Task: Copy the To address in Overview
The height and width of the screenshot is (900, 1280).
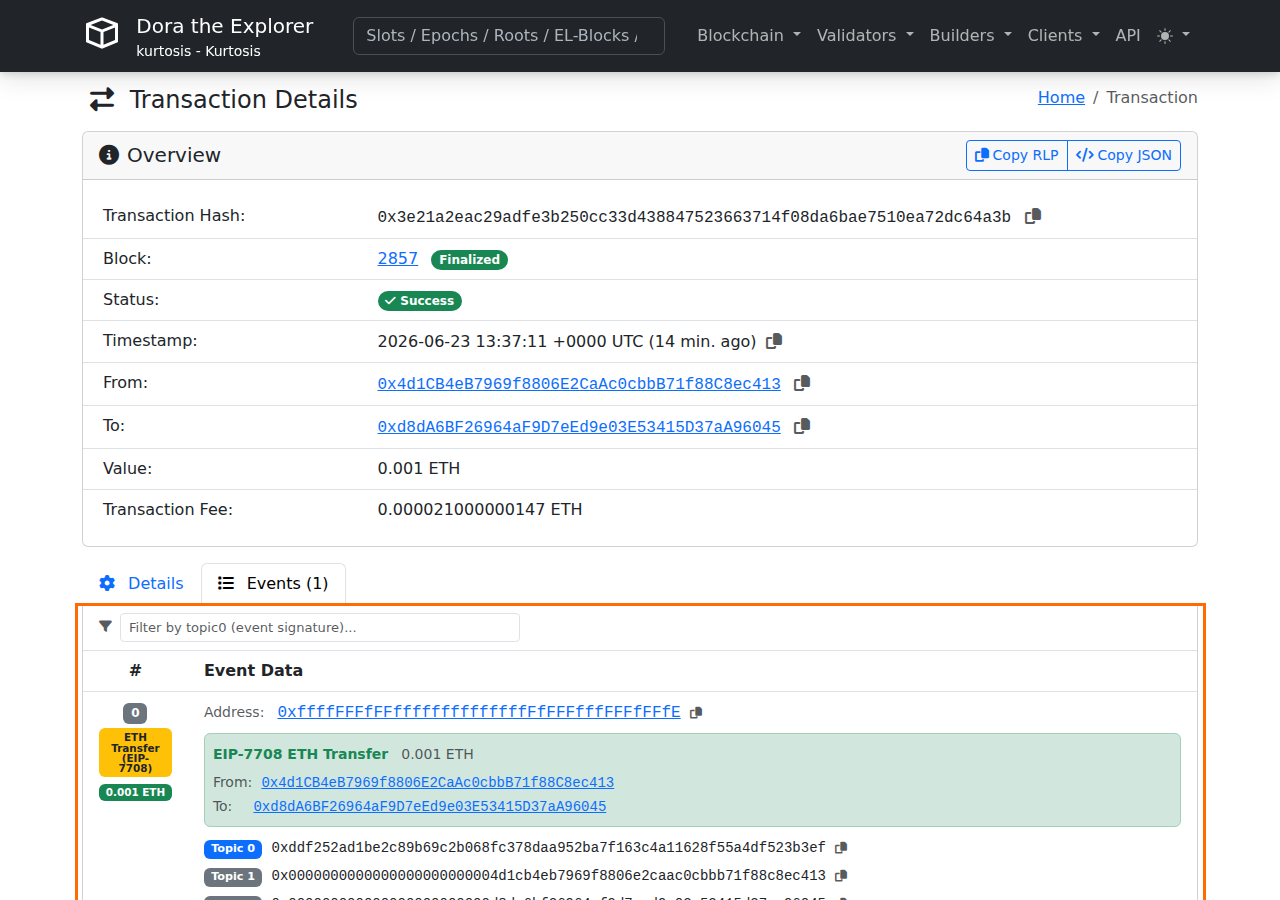Action: click(x=802, y=426)
